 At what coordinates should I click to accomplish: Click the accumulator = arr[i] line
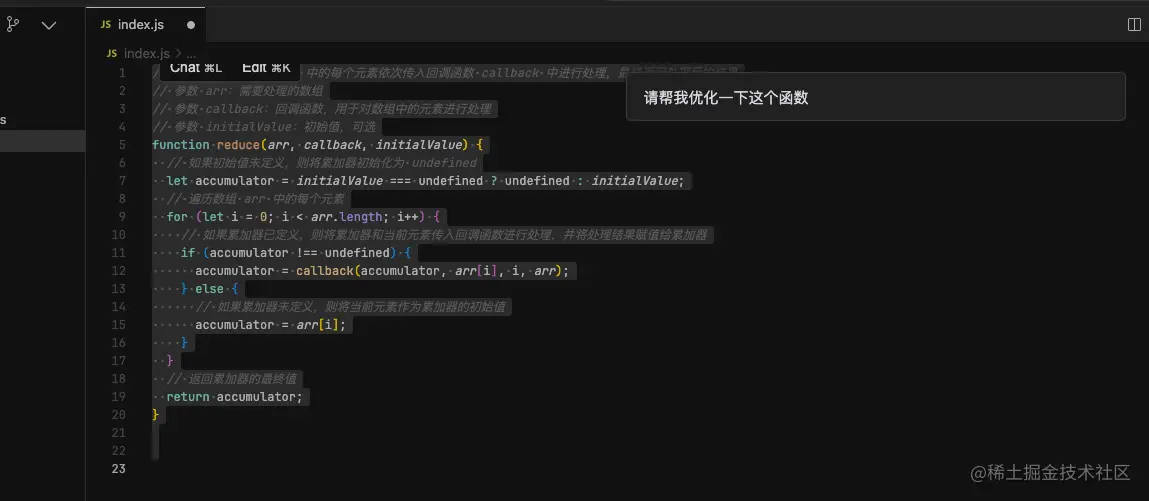[x=270, y=324]
